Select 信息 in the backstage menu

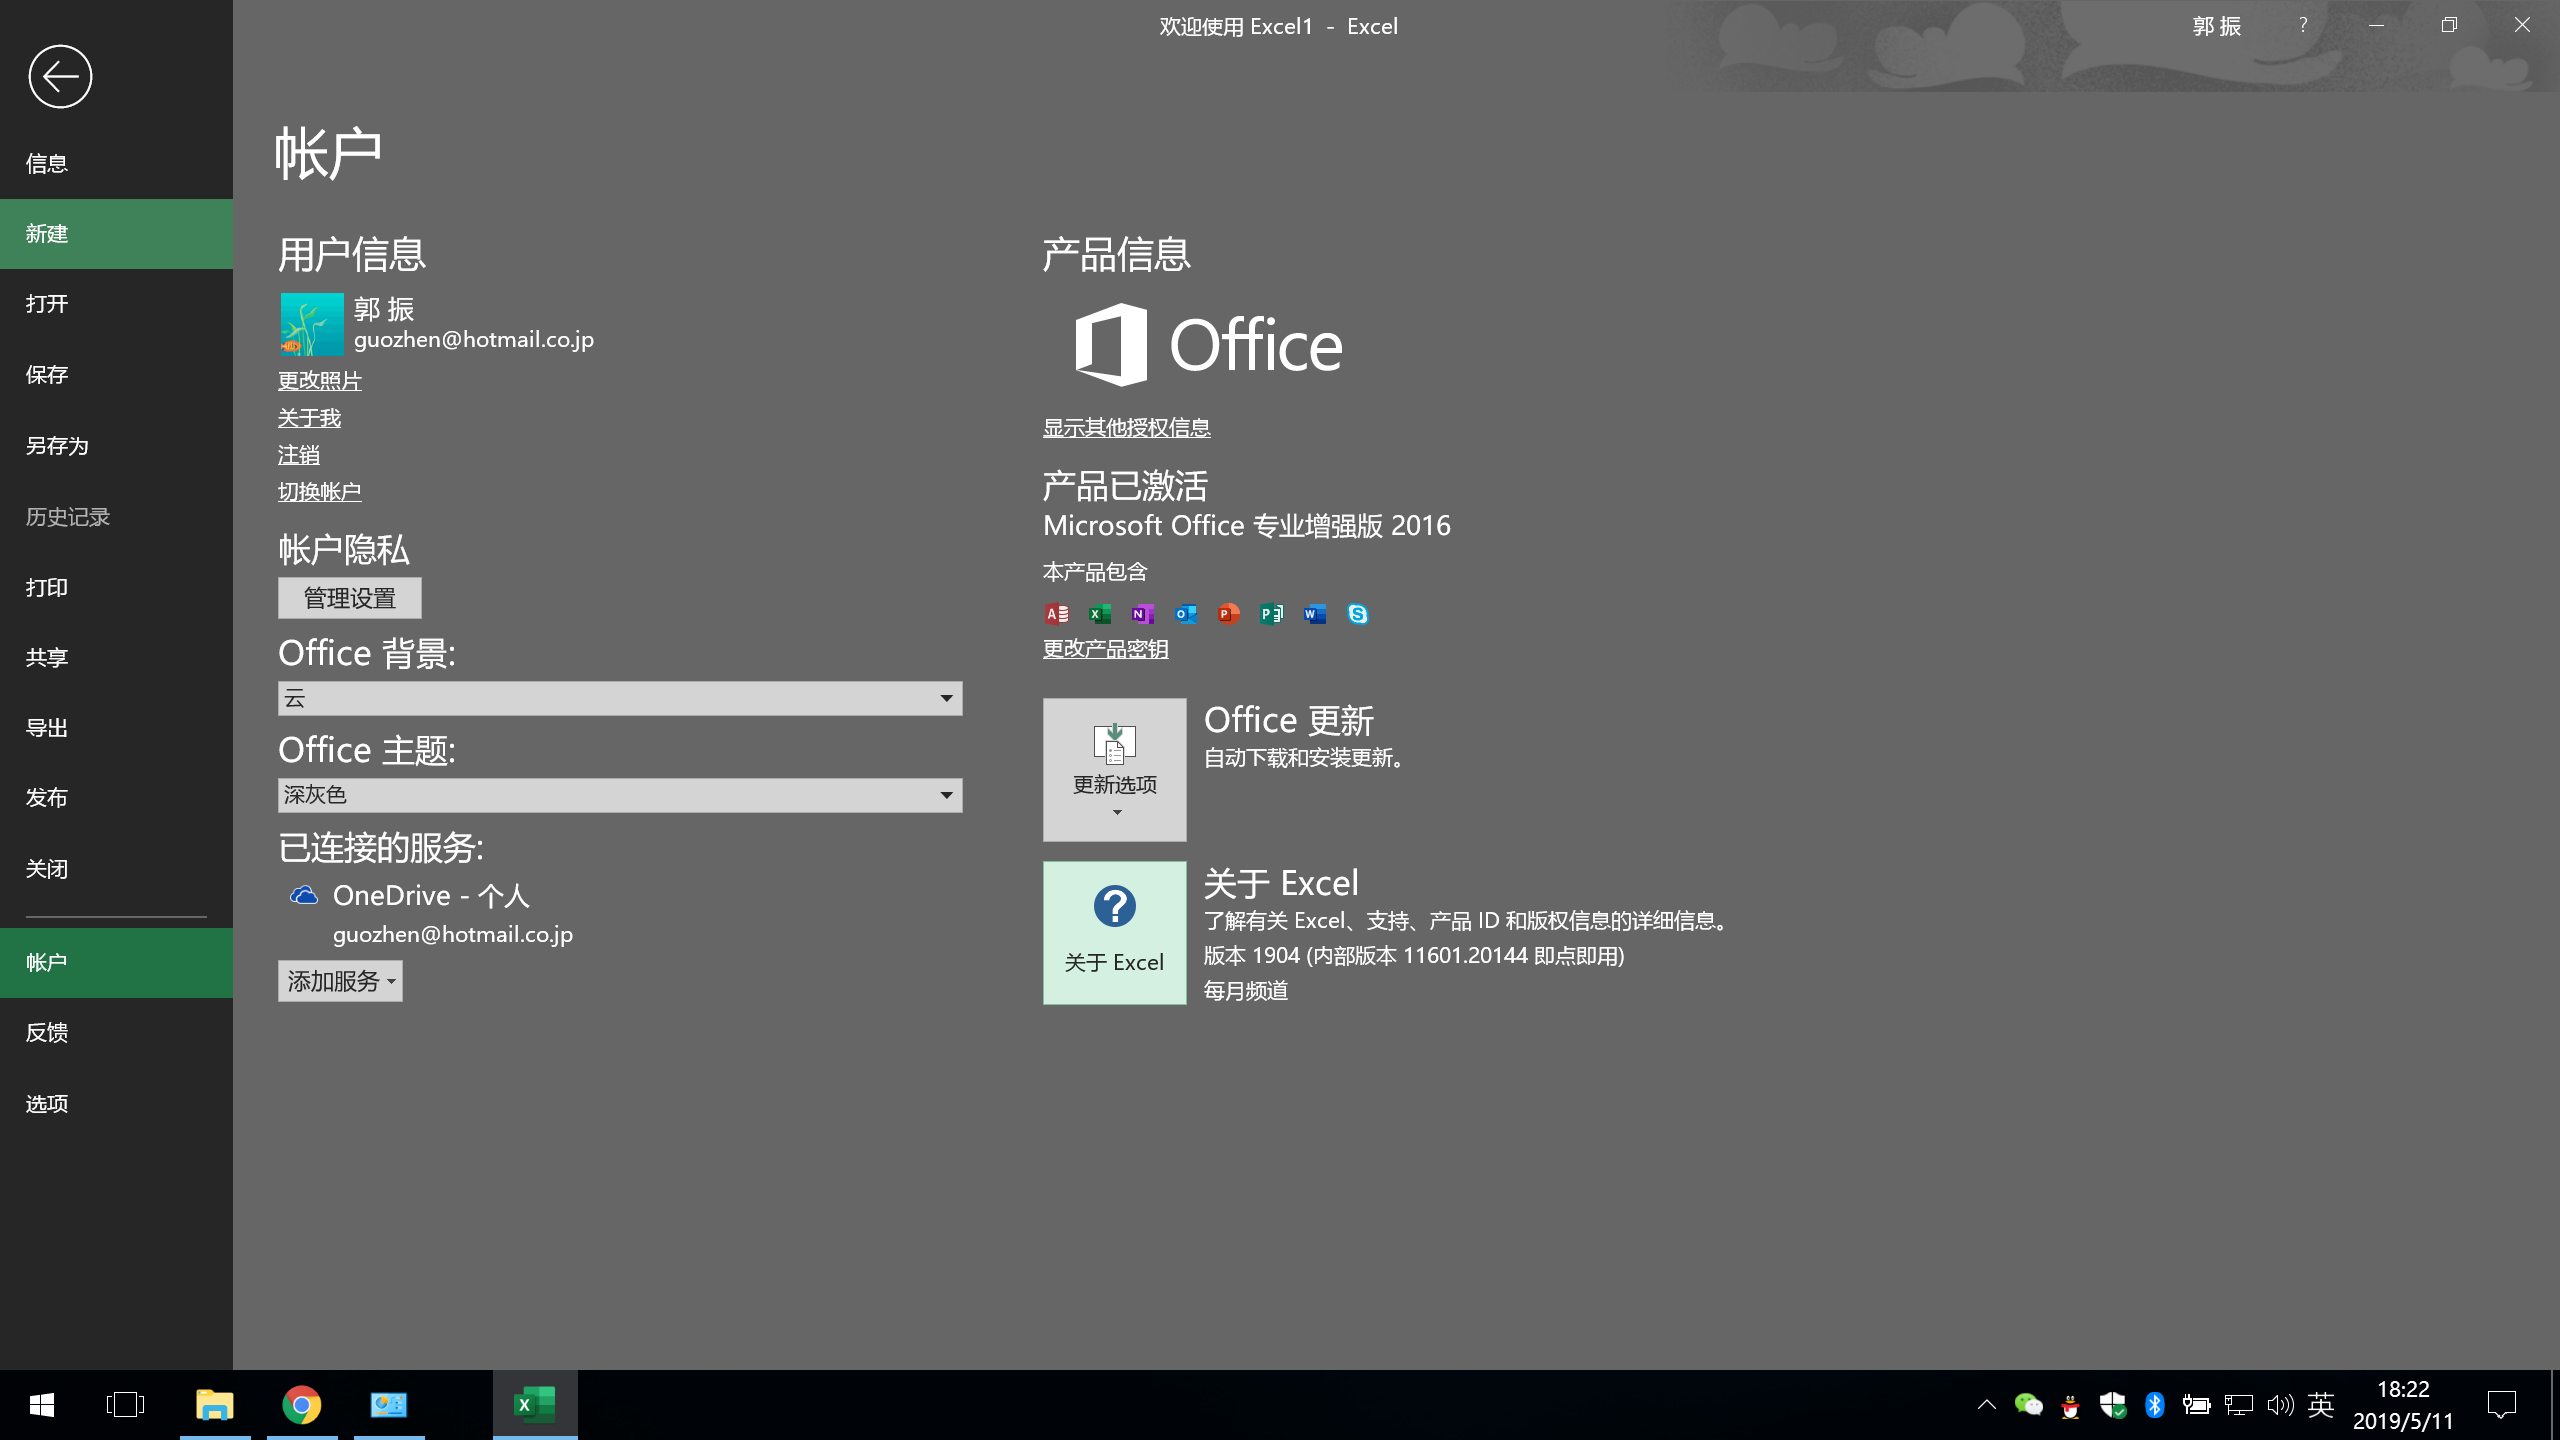coord(116,163)
